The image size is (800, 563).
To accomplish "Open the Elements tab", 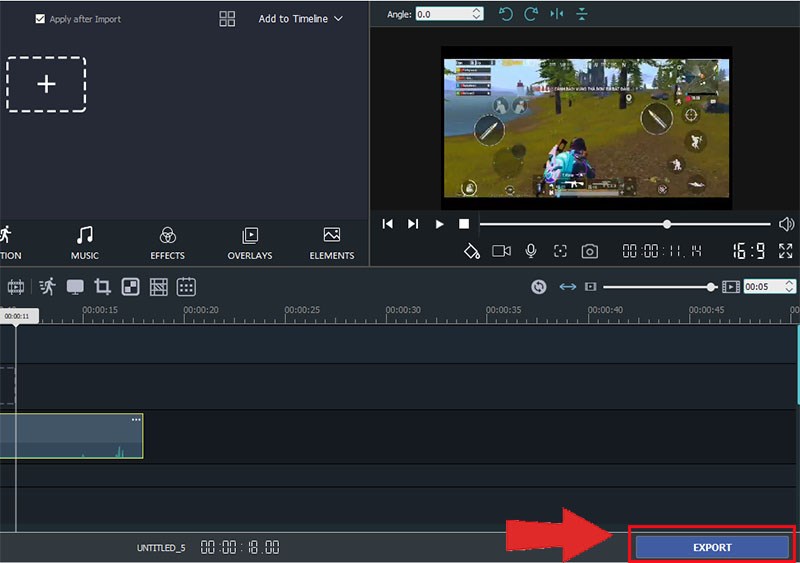I will point(332,242).
